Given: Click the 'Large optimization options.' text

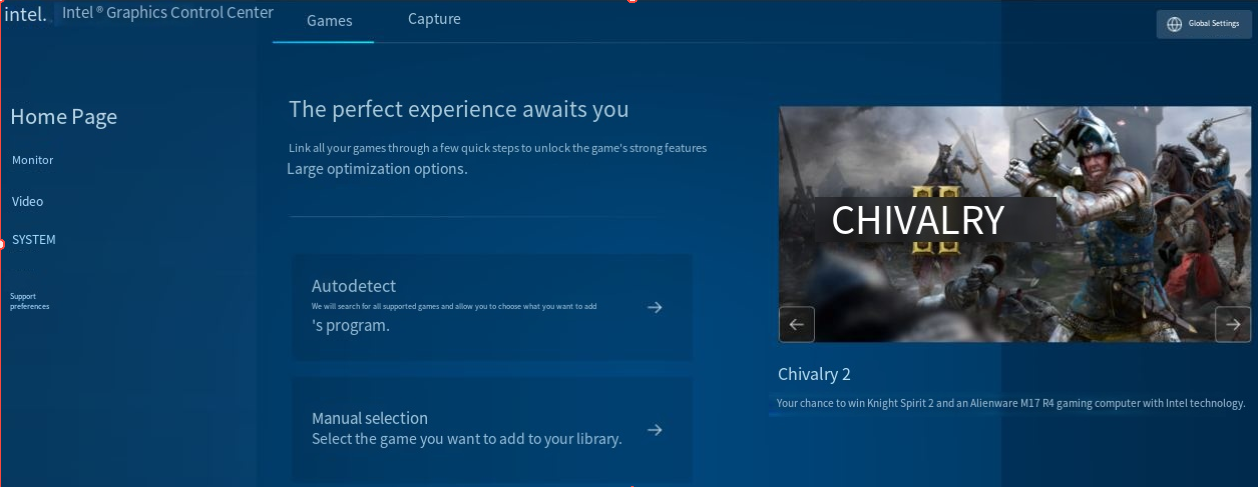Looking at the screenshot, I should 377,169.
